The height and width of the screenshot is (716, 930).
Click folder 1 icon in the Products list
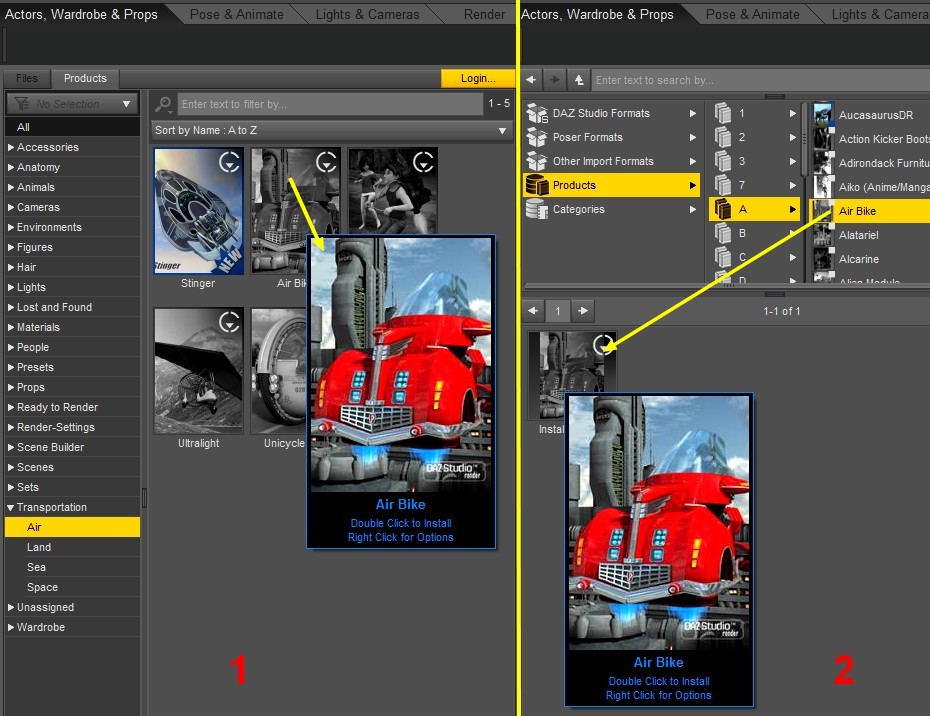722,113
